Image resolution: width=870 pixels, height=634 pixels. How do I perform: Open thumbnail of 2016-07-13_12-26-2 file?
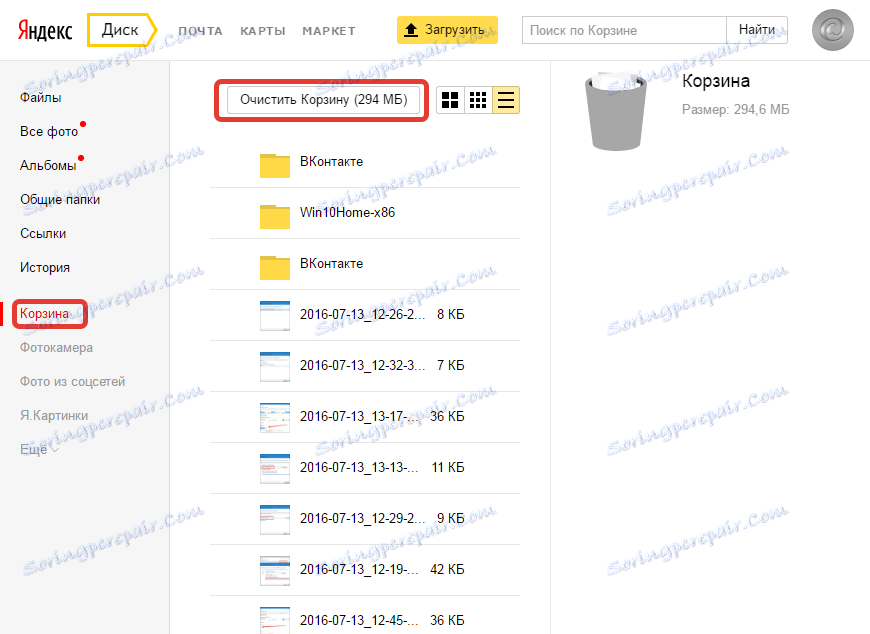coord(275,315)
